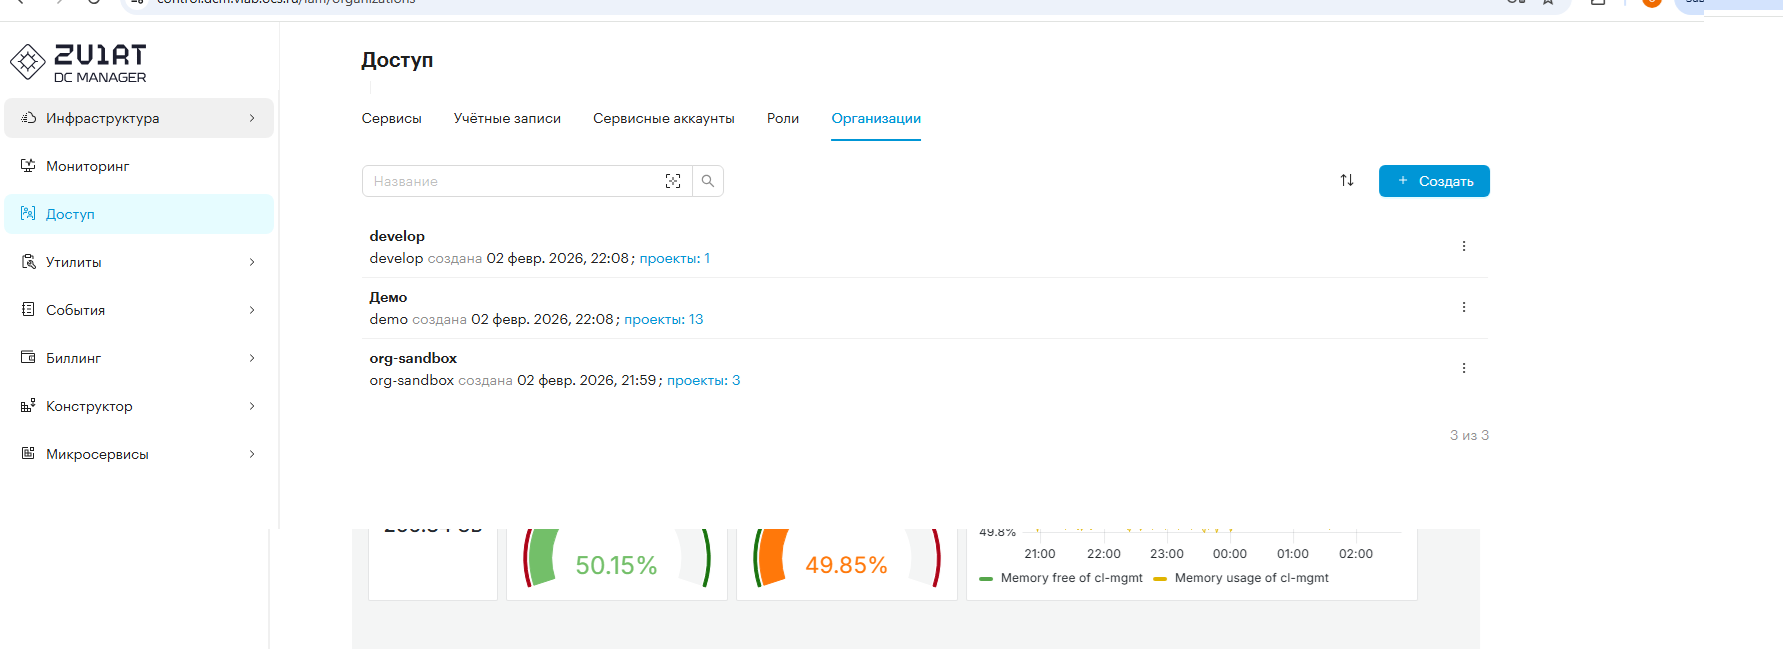Open the Роли tab
This screenshot has width=1783, height=649.
(782, 118)
